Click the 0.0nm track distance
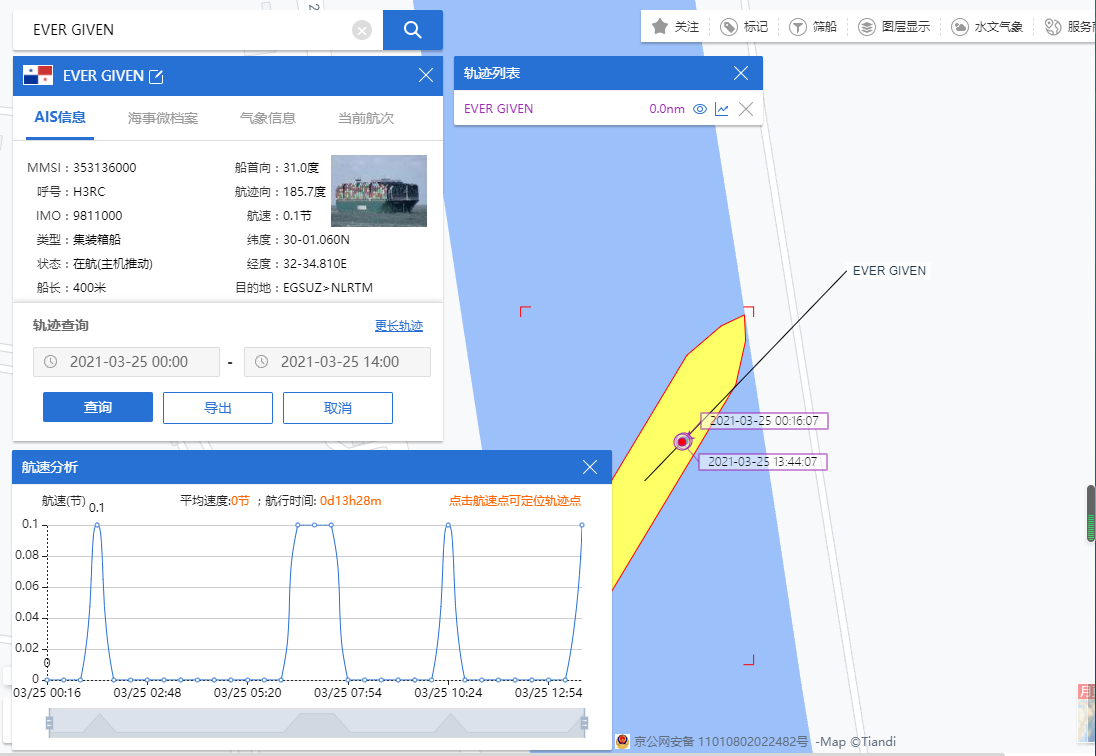Image resolution: width=1096 pixels, height=756 pixels. [x=667, y=109]
